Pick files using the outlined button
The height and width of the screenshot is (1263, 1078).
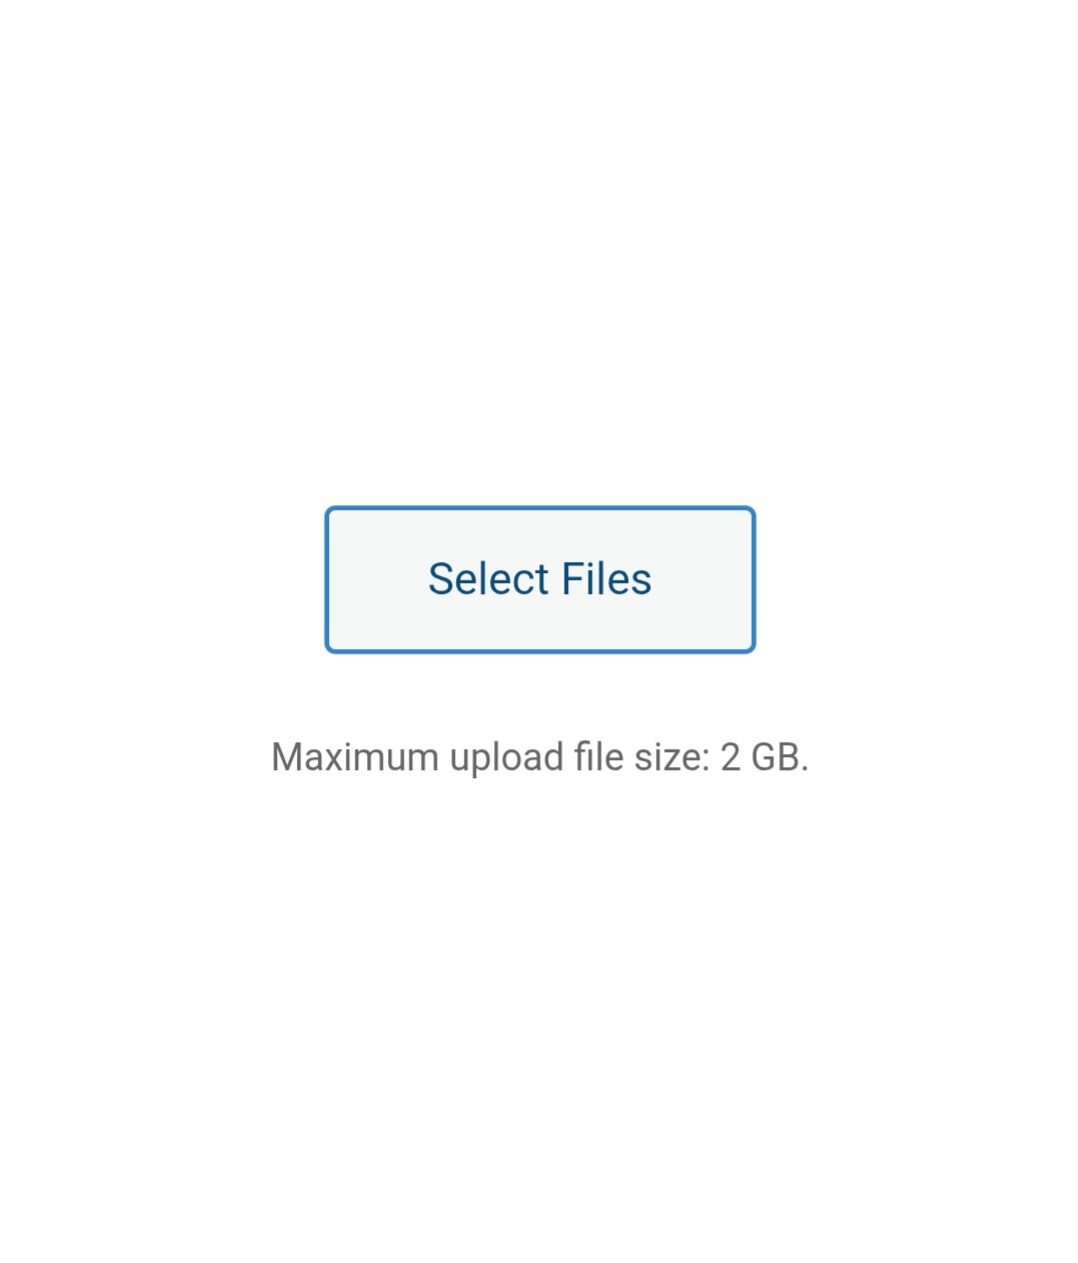(540, 580)
